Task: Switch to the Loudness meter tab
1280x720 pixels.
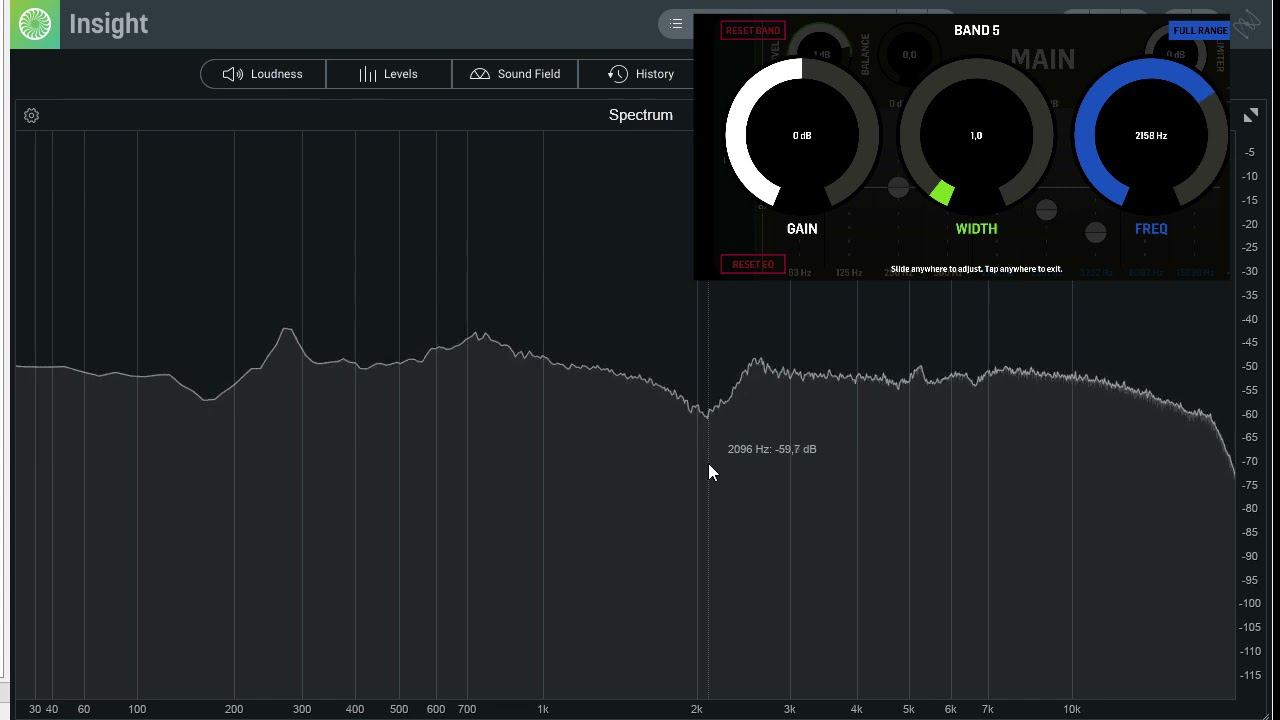Action: (263, 74)
